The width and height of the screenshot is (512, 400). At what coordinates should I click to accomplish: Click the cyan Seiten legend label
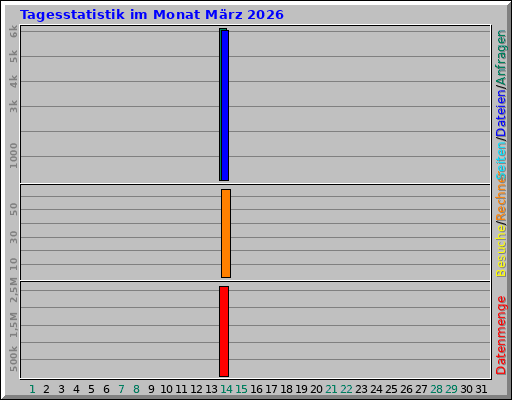pyautogui.click(x=501, y=160)
